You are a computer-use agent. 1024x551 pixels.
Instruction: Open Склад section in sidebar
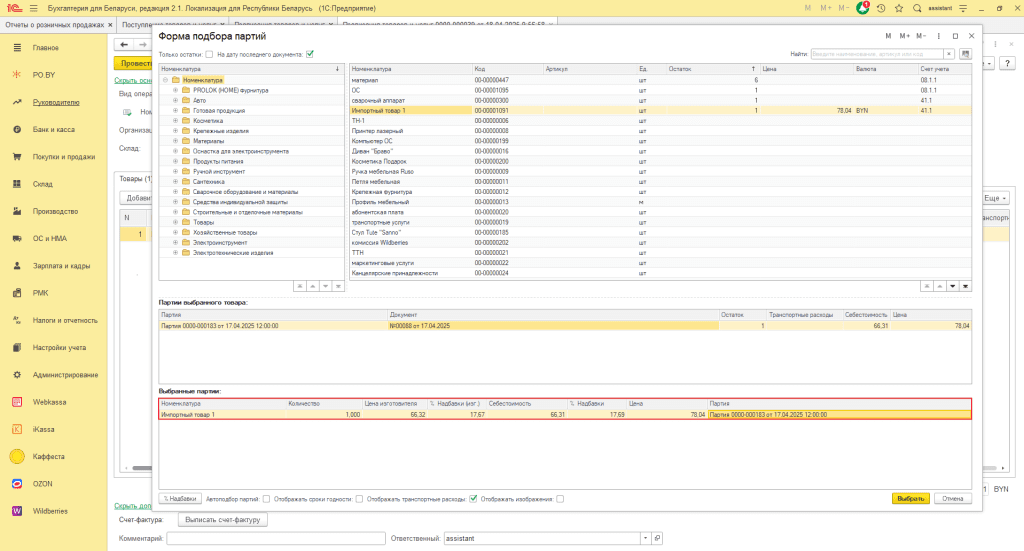point(42,184)
